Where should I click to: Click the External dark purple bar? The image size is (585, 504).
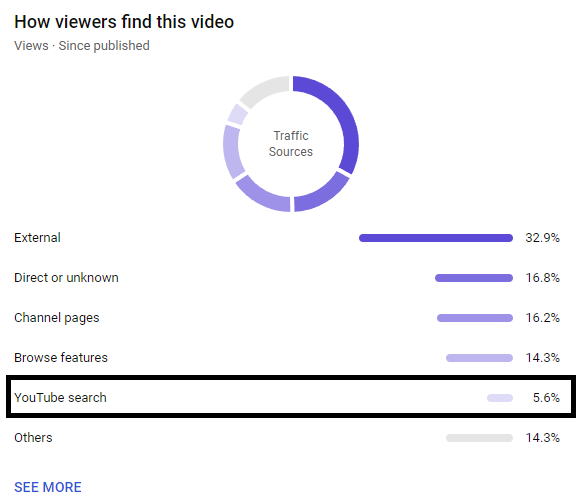coord(436,238)
